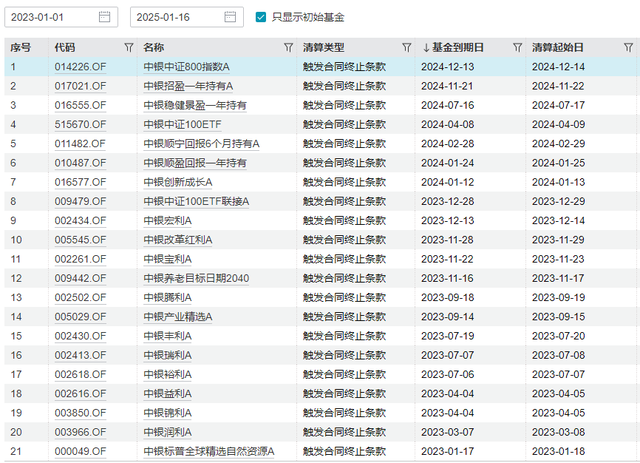The width and height of the screenshot is (640, 463).
Task: Sort by 清算起始日 column header
Action: click(x=558, y=48)
